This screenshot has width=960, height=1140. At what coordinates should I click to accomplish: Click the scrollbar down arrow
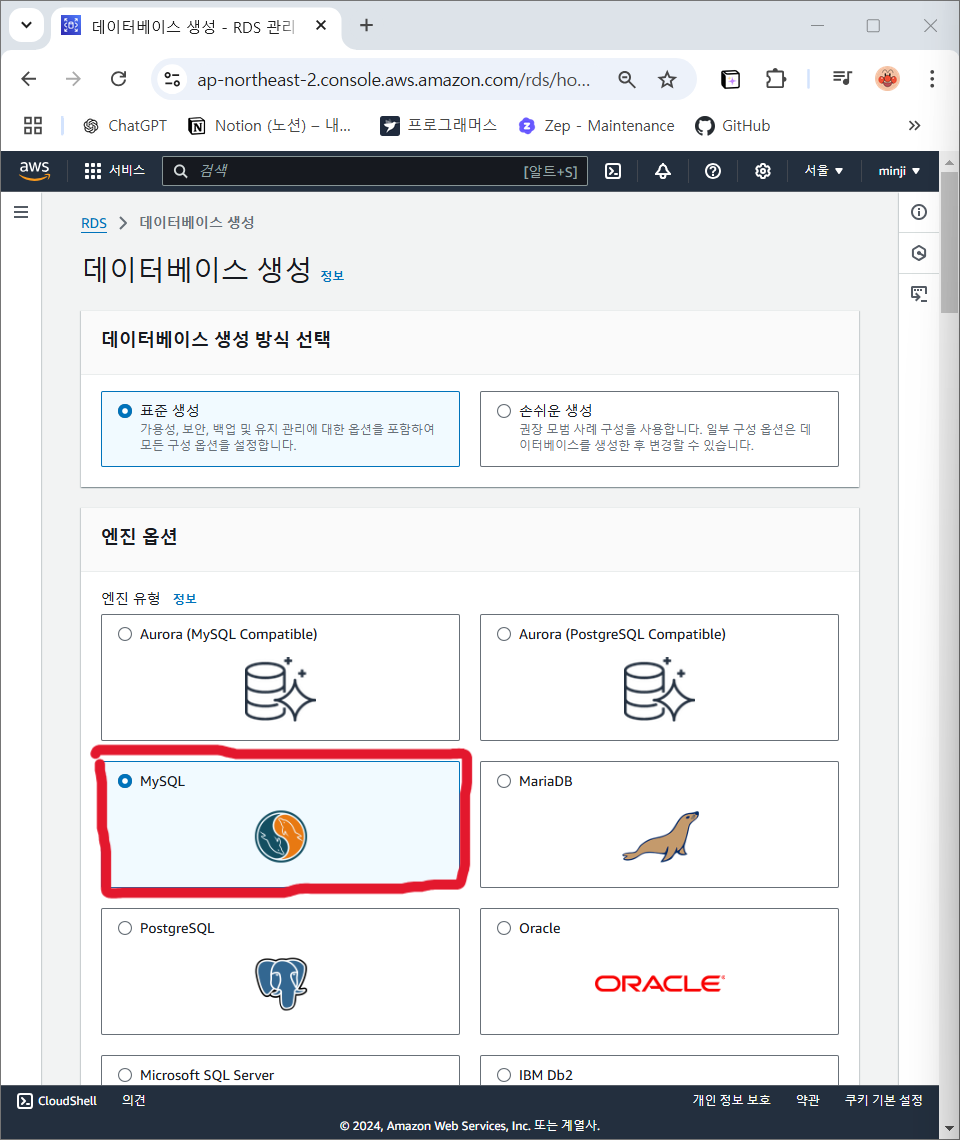pyautogui.click(x=949, y=1129)
